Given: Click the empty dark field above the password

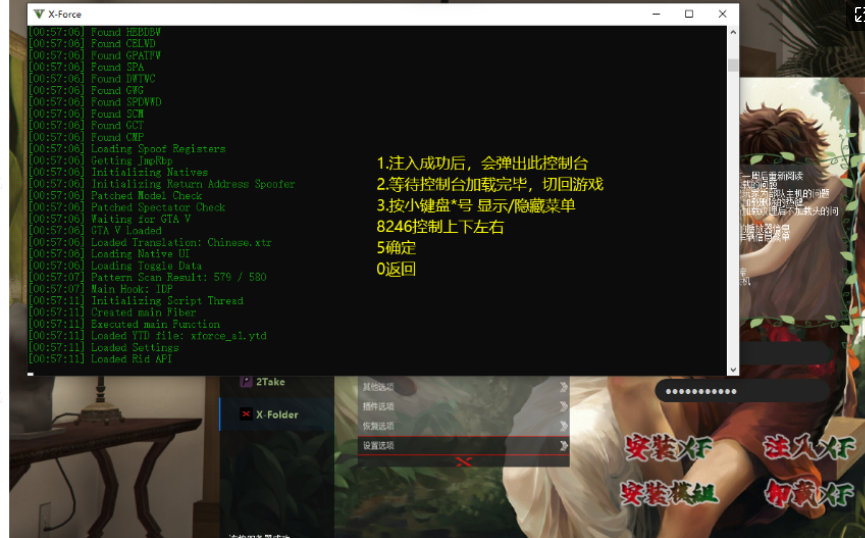Looking at the screenshot, I should click(786, 353).
